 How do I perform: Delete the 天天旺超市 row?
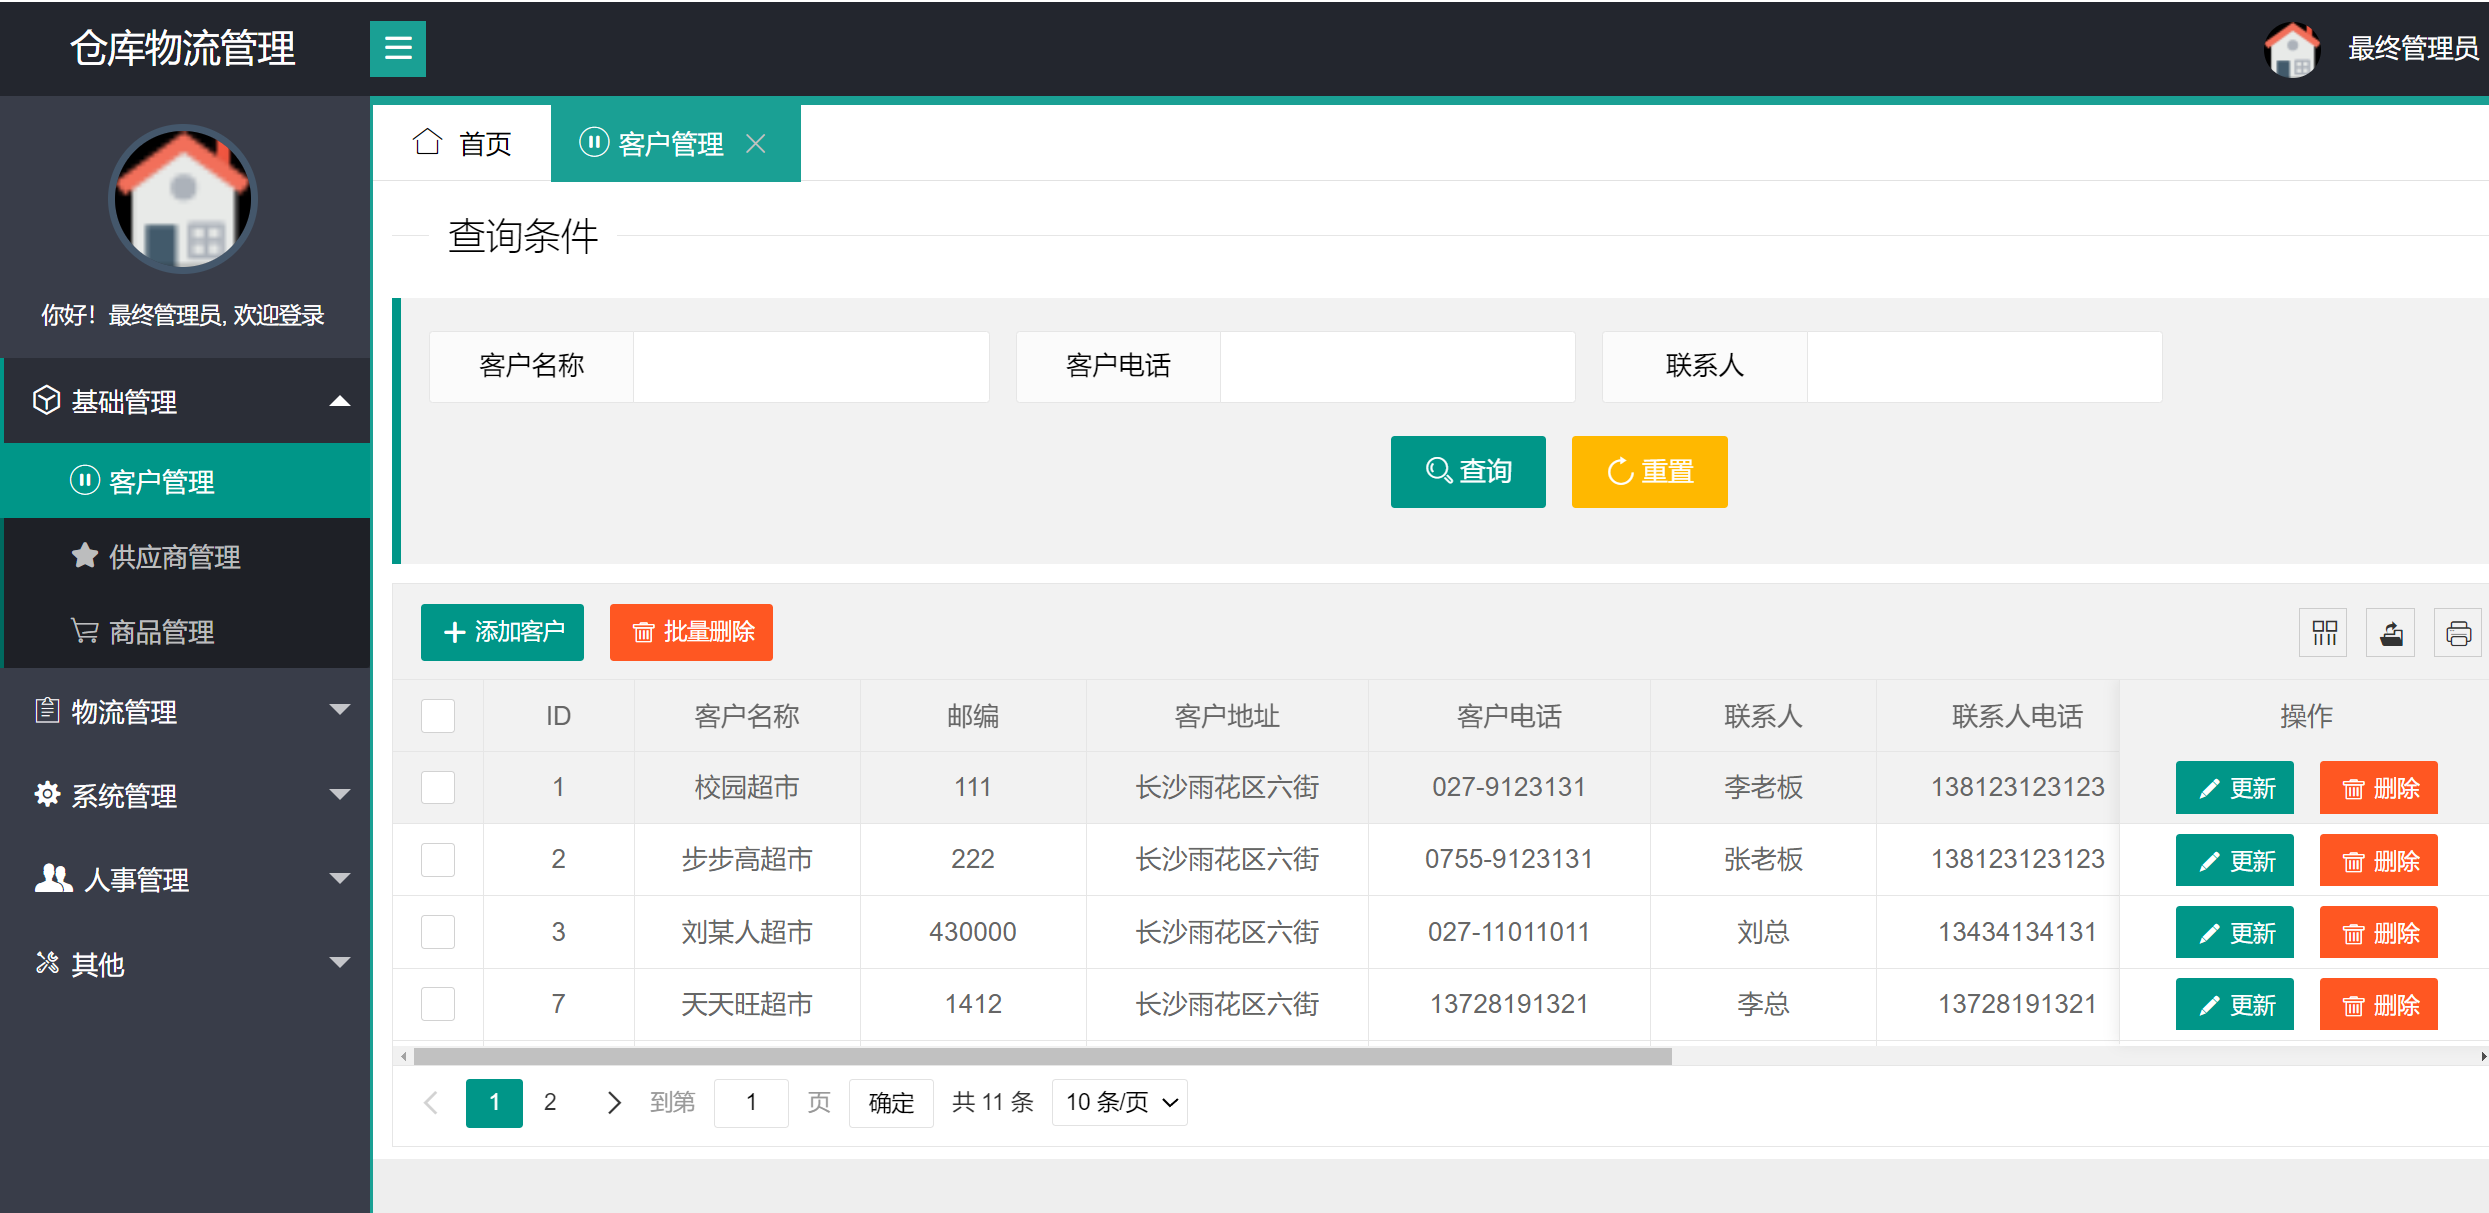coord(2379,1004)
